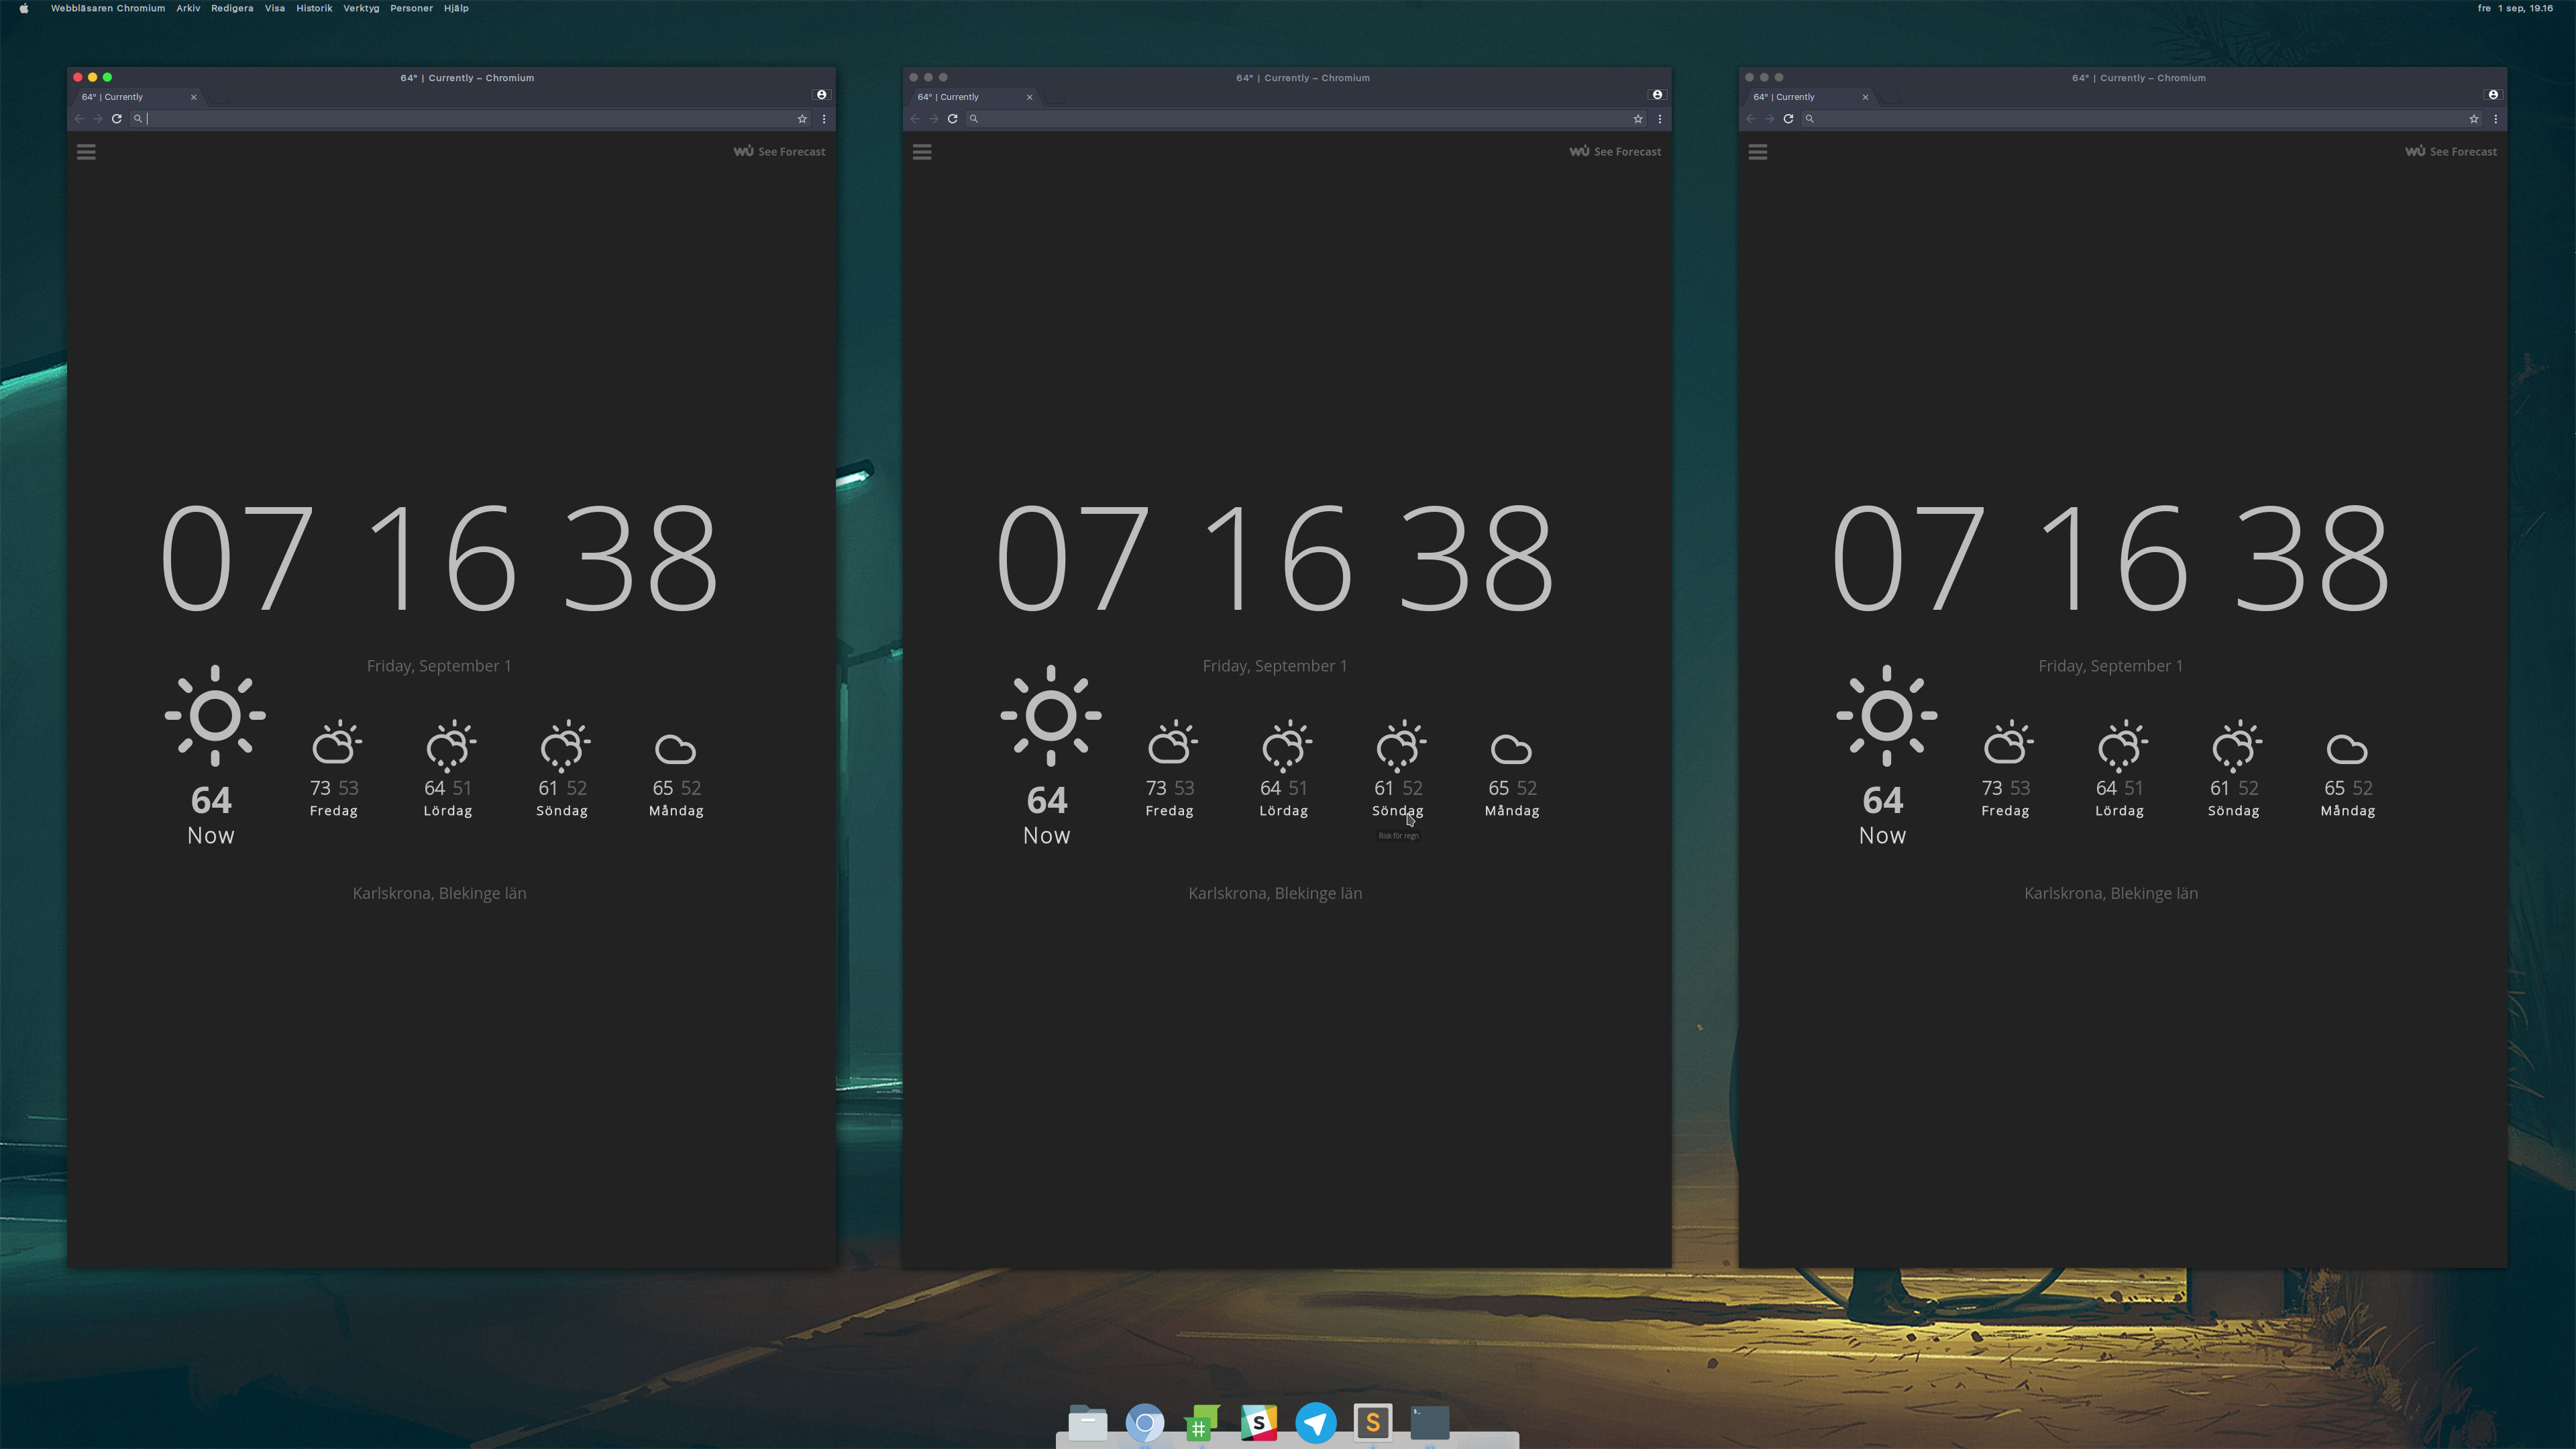Close the 64° Currently tab in middle window

coord(1029,97)
